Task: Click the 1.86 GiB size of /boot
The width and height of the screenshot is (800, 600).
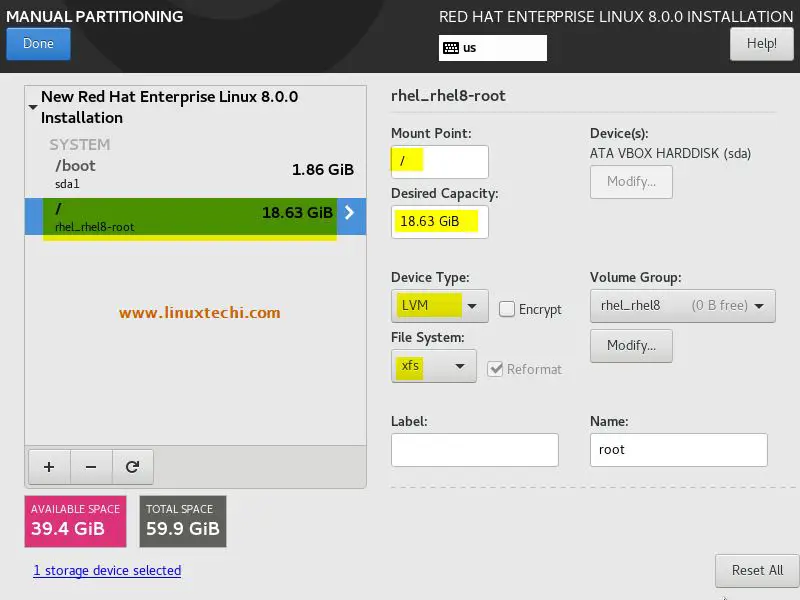Action: [x=322, y=169]
